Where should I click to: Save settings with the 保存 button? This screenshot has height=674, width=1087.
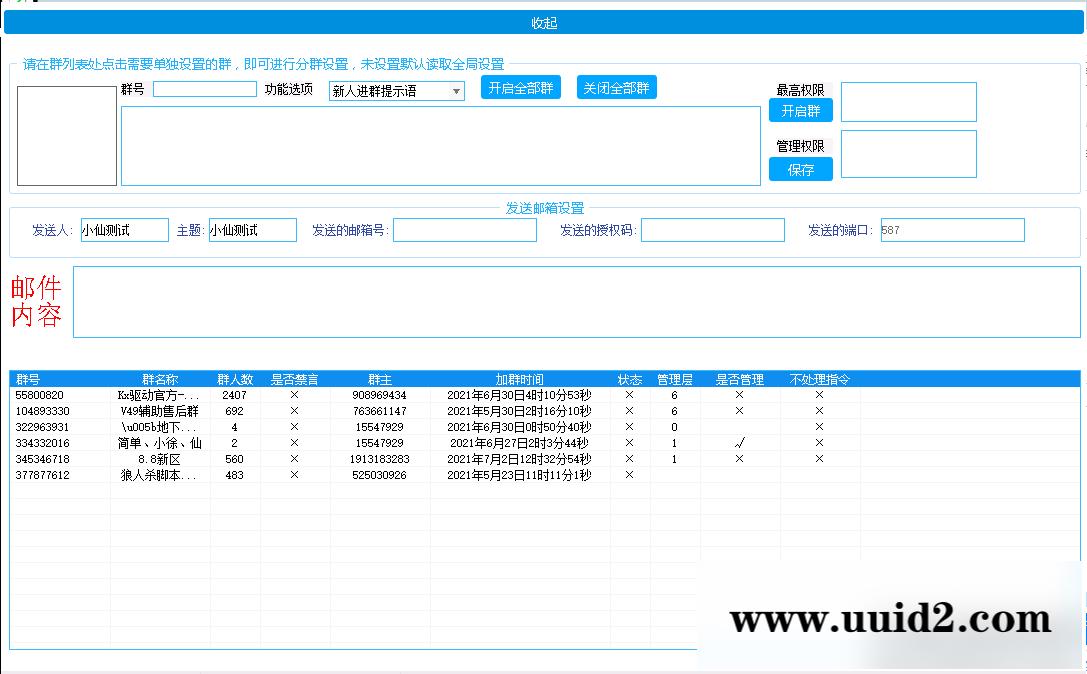pos(801,168)
